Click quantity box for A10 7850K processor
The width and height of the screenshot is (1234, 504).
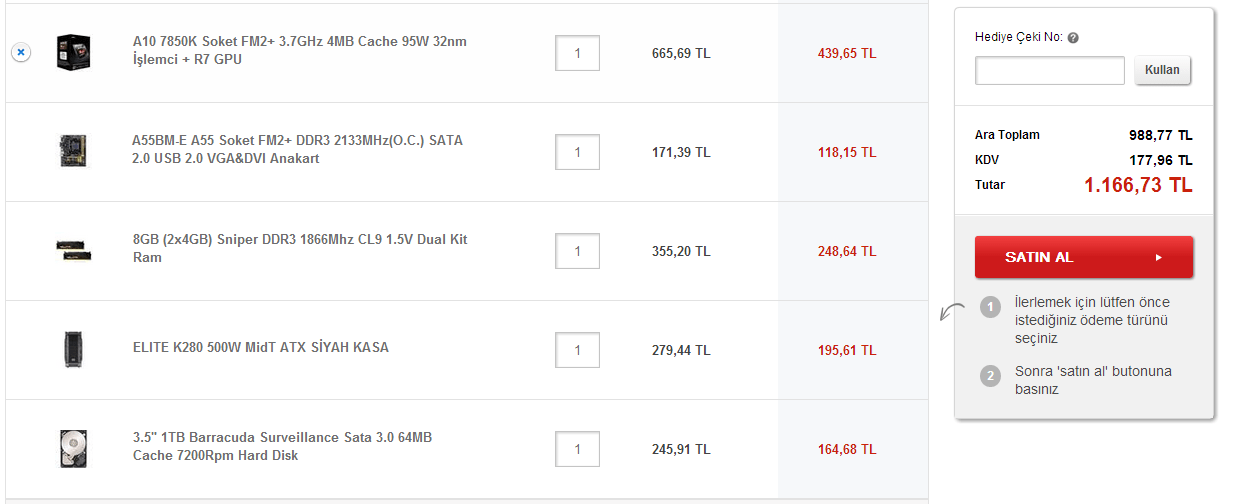[x=577, y=53]
